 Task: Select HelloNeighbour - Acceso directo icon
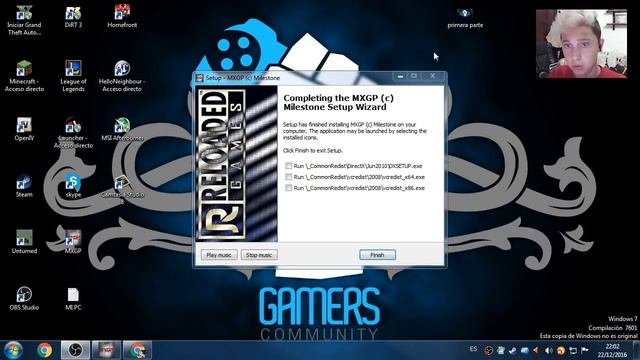[122, 77]
